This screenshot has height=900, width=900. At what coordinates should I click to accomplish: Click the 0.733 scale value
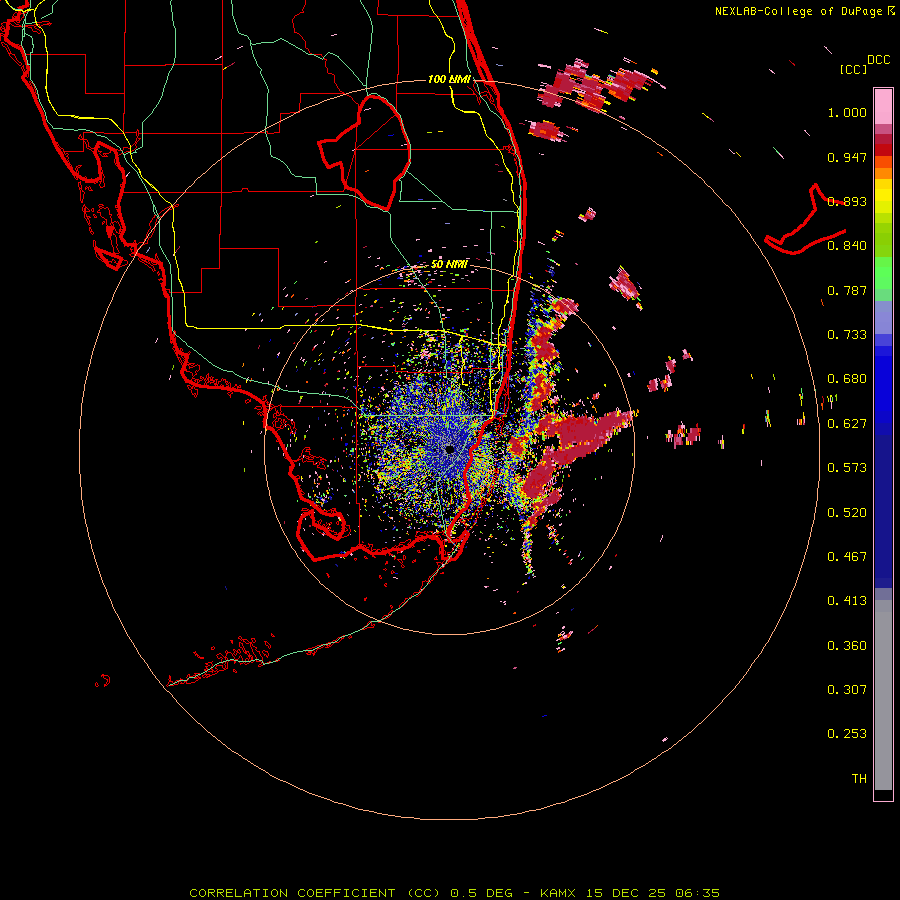(847, 335)
